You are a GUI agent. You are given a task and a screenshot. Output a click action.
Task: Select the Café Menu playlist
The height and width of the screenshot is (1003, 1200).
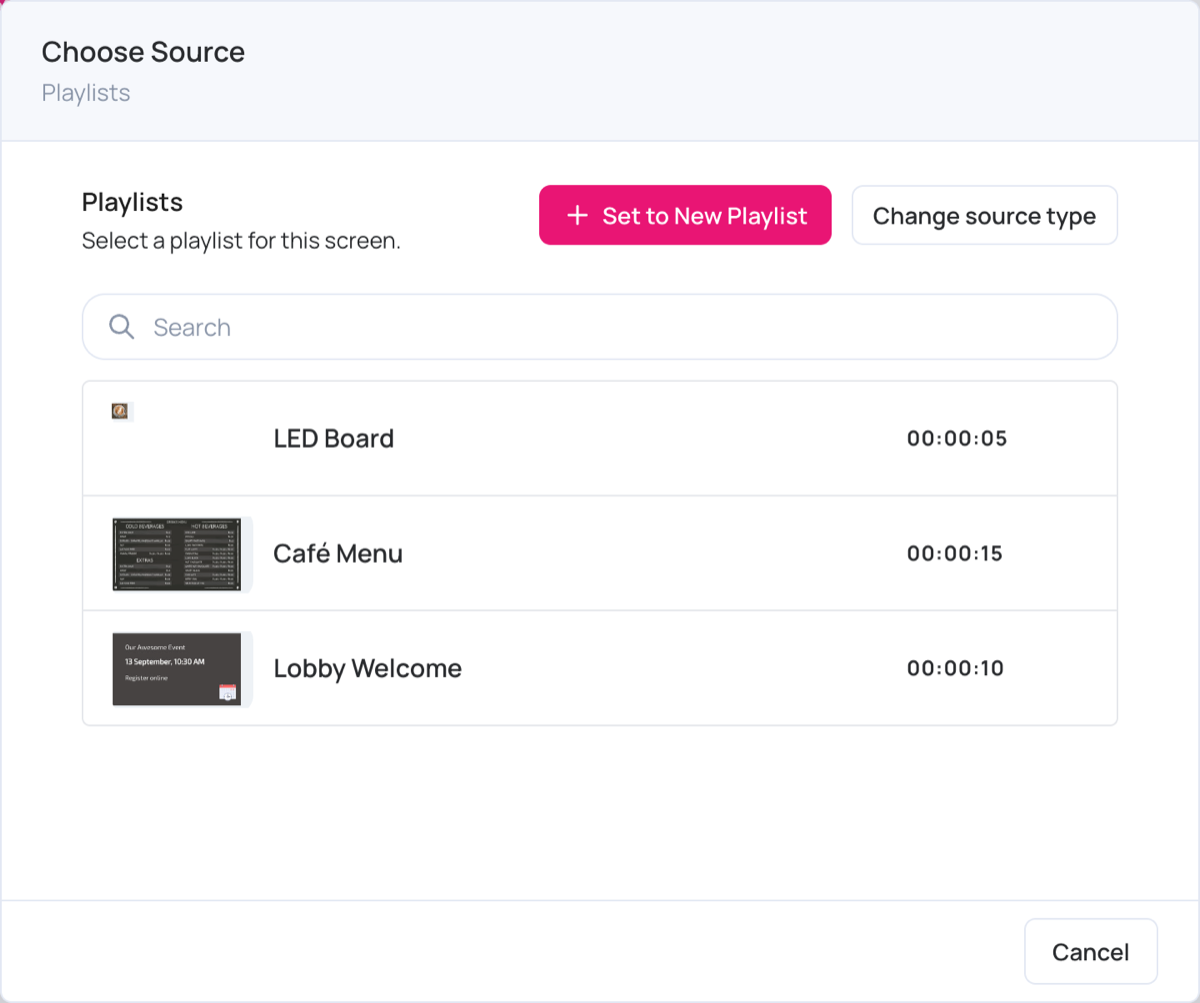coord(600,553)
